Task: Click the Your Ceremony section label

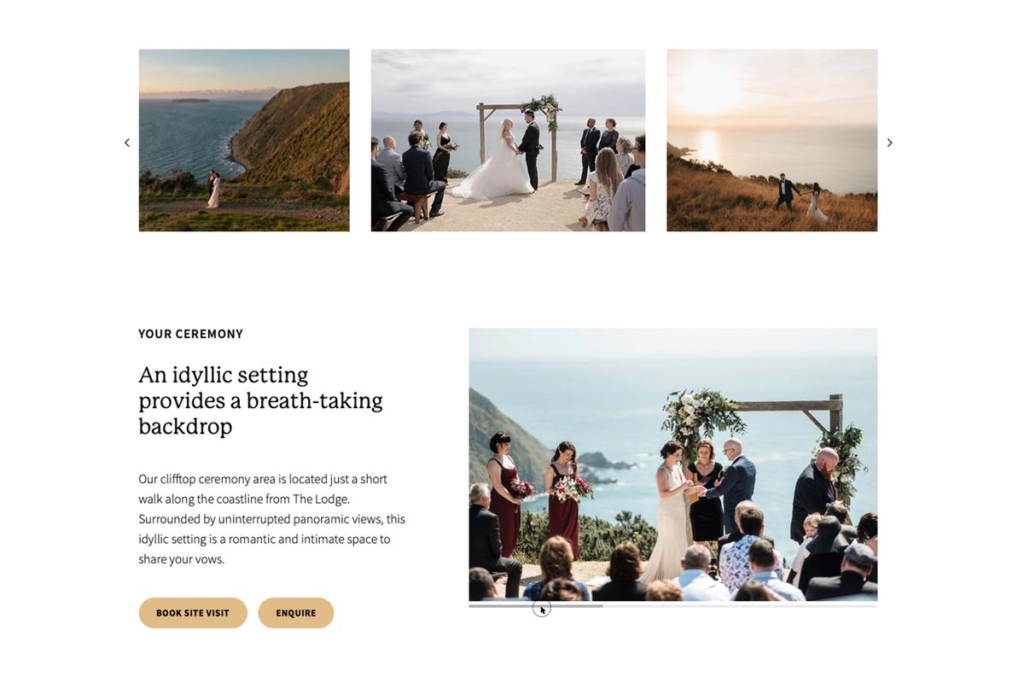Action: (191, 334)
